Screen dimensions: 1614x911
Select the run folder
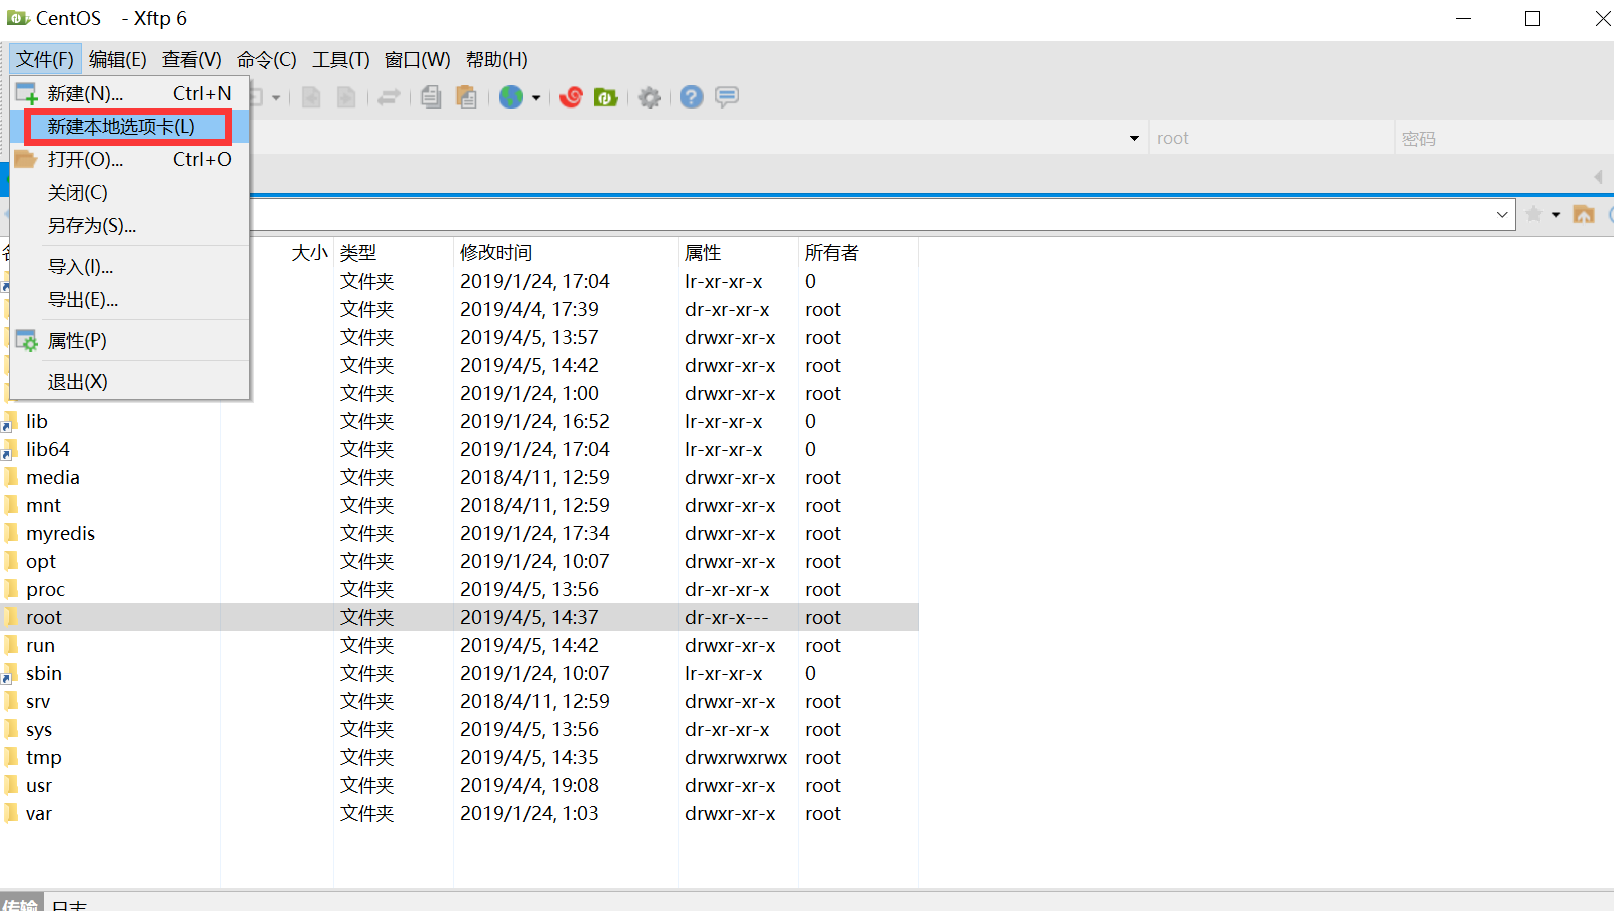[40, 645]
